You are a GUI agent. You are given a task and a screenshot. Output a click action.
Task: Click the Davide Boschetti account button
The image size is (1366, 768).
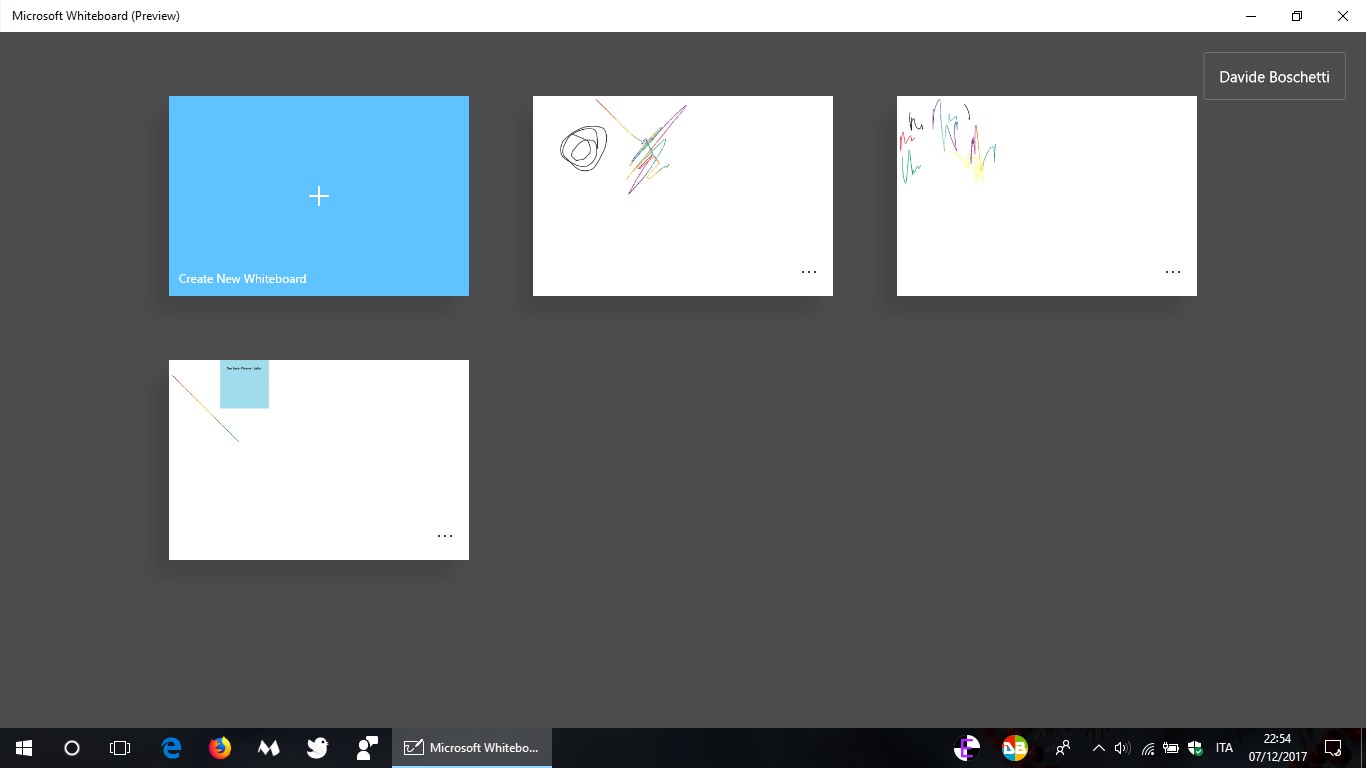(1274, 76)
